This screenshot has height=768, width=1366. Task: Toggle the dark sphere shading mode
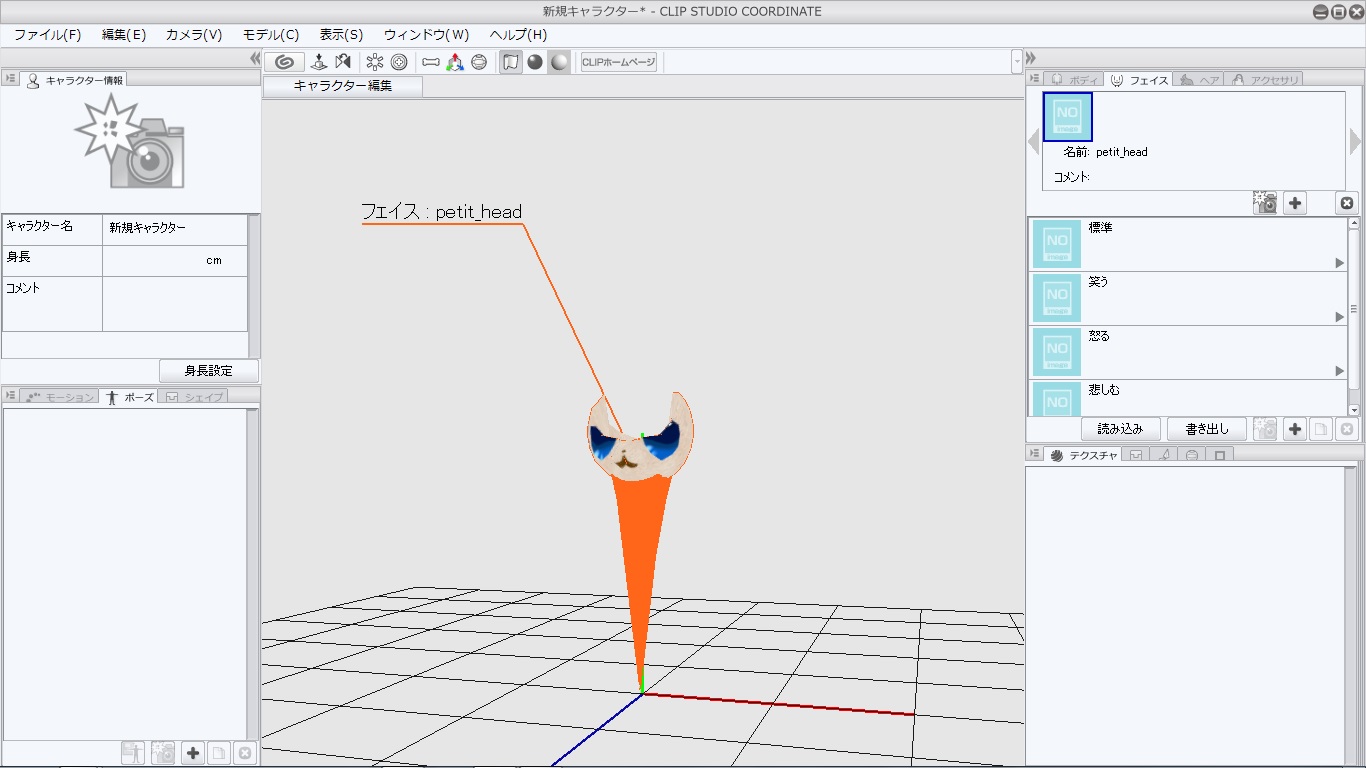point(535,62)
